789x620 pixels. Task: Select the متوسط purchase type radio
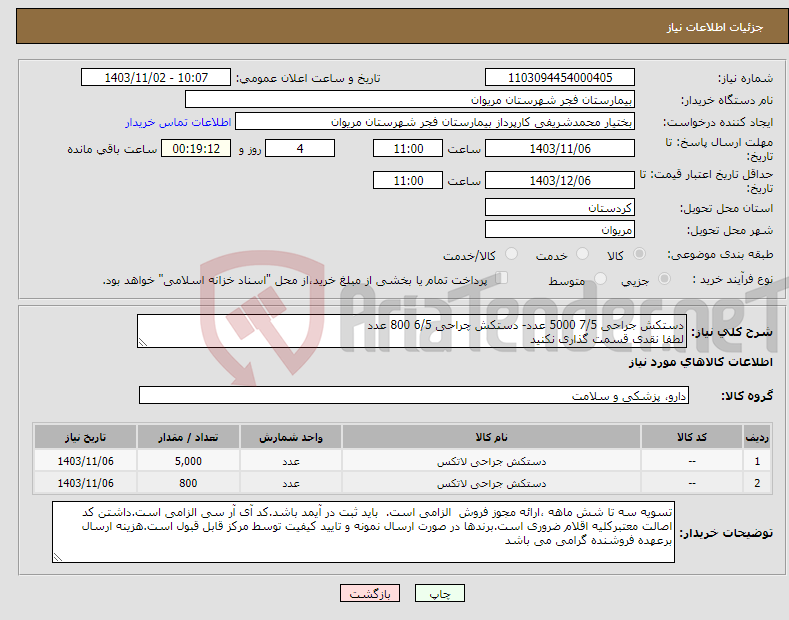click(x=600, y=279)
